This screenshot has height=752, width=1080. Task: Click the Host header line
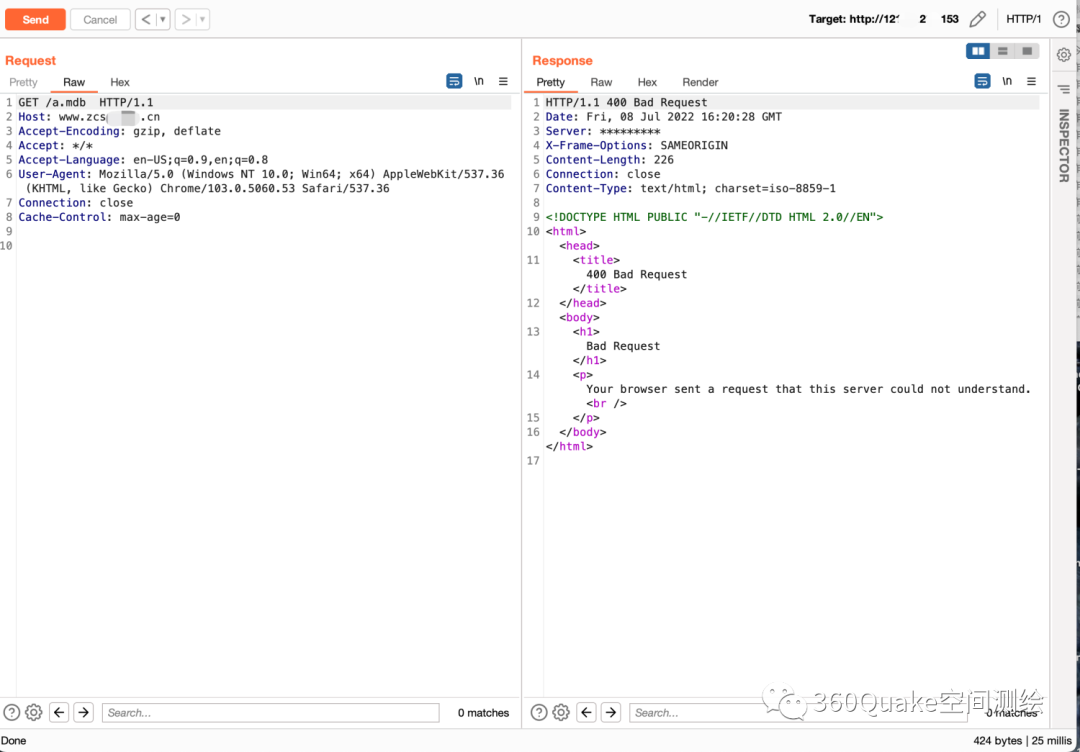[89, 117]
